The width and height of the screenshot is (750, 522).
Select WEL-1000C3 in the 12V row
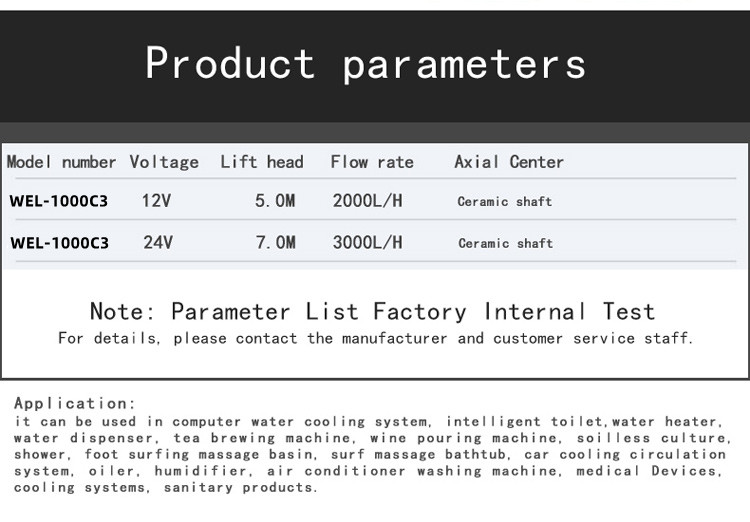58,201
